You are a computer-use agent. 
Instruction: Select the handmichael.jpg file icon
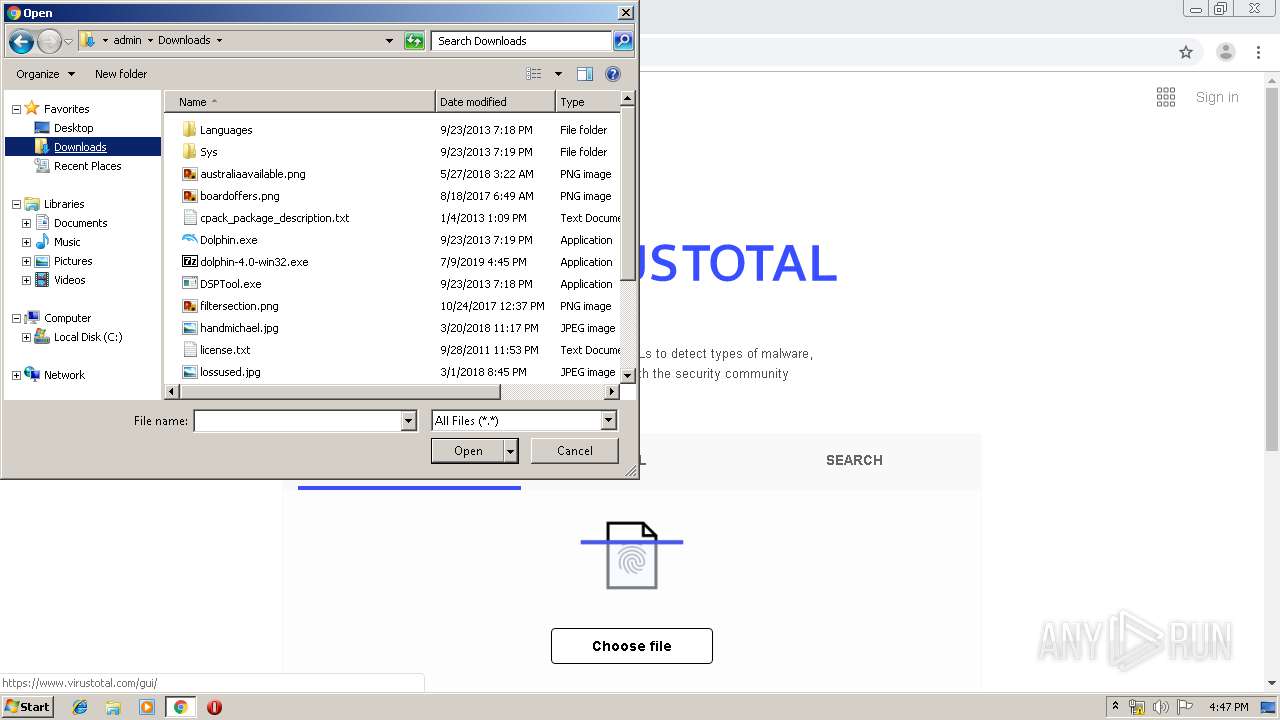tap(190, 328)
